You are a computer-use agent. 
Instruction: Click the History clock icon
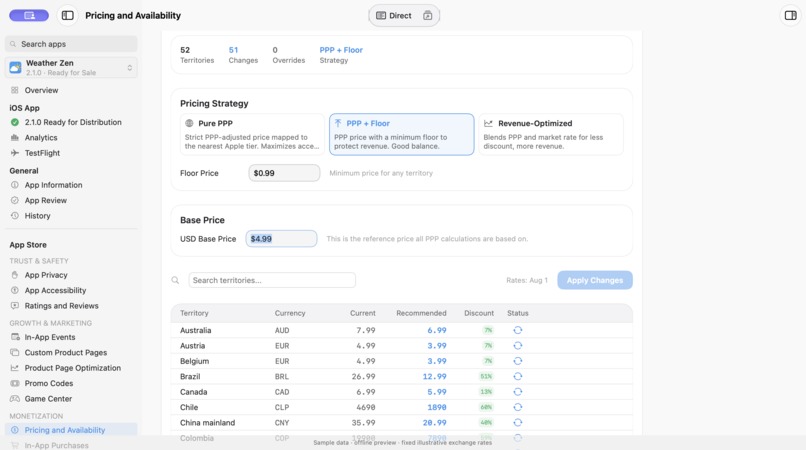14,216
